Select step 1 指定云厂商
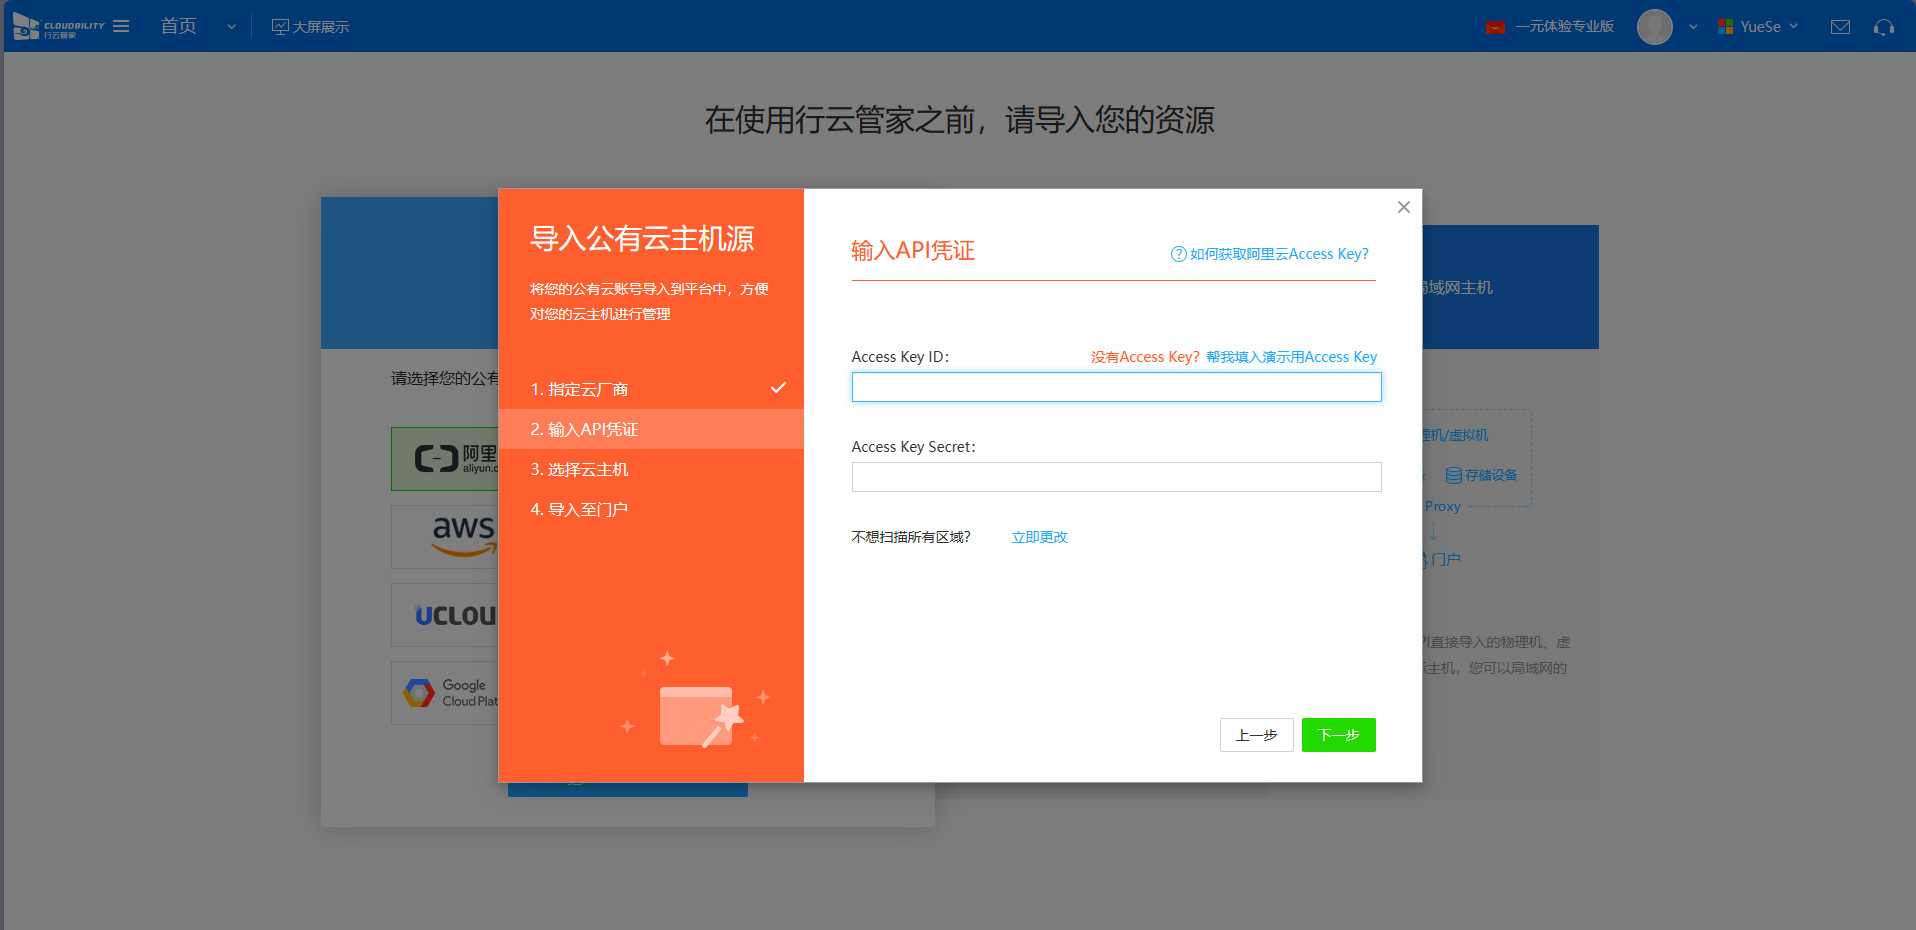The width and height of the screenshot is (1916, 930). pyautogui.click(x=579, y=389)
